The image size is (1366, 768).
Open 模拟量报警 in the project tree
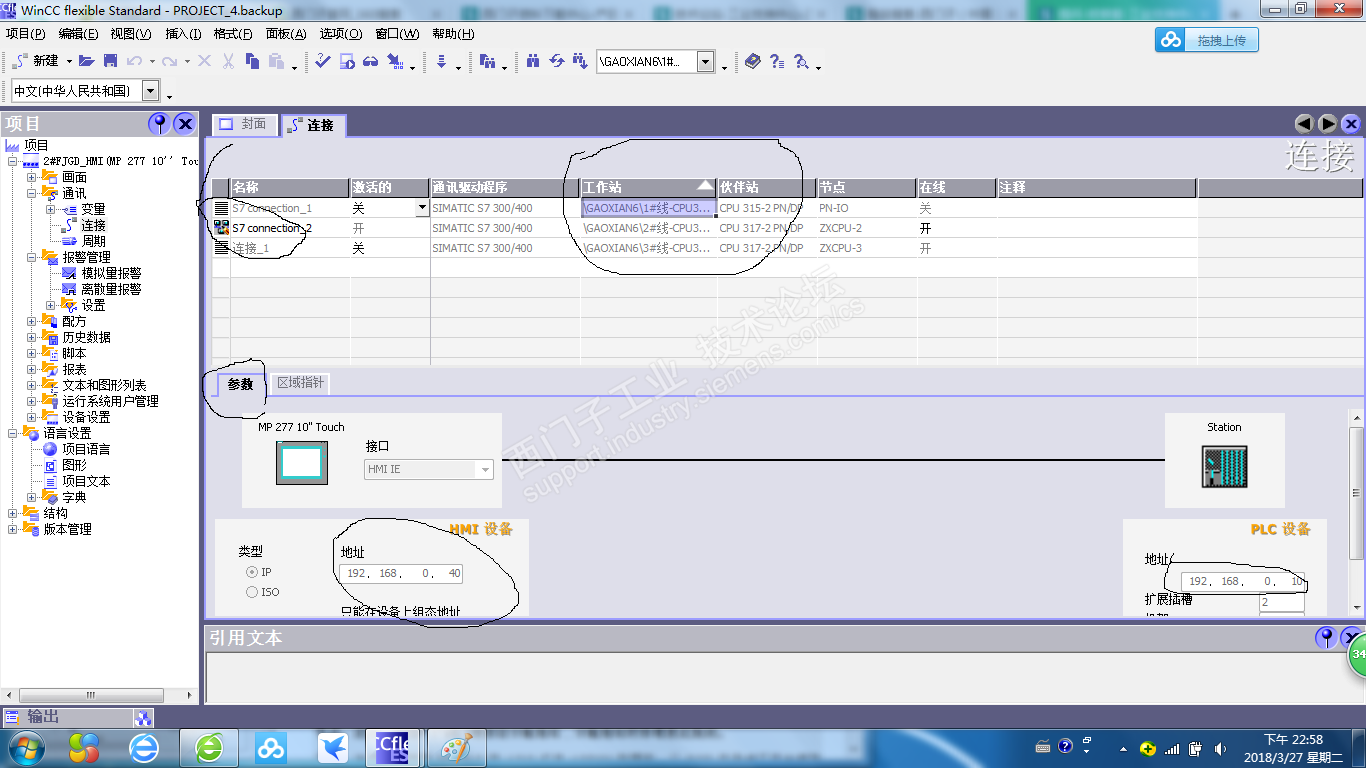point(111,273)
